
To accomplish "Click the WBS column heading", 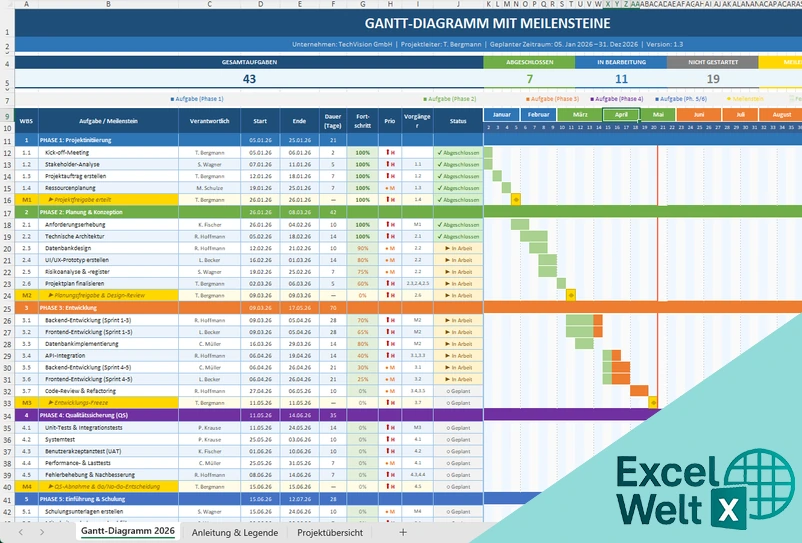I will pyautogui.click(x=26, y=121).
